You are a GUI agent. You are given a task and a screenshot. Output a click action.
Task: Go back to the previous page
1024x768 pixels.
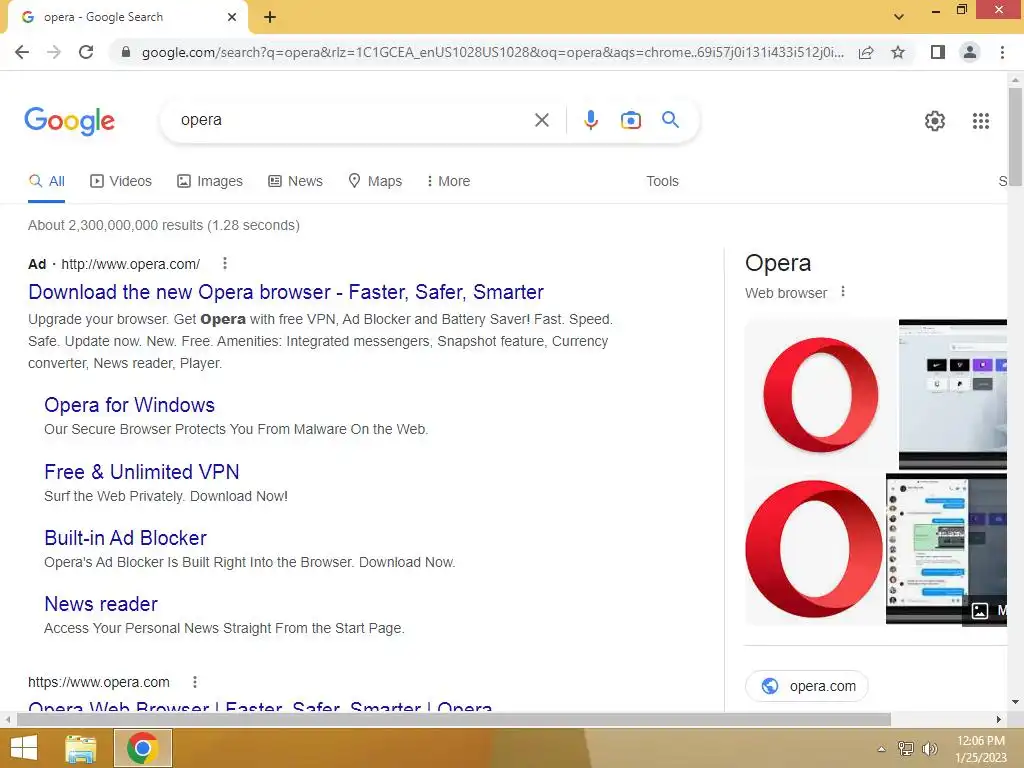click(x=22, y=52)
